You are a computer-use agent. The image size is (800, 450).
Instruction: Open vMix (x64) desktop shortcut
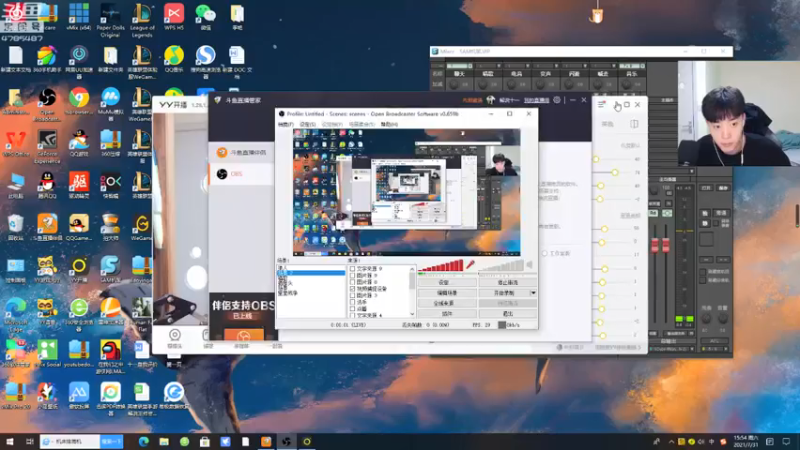click(79, 18)
